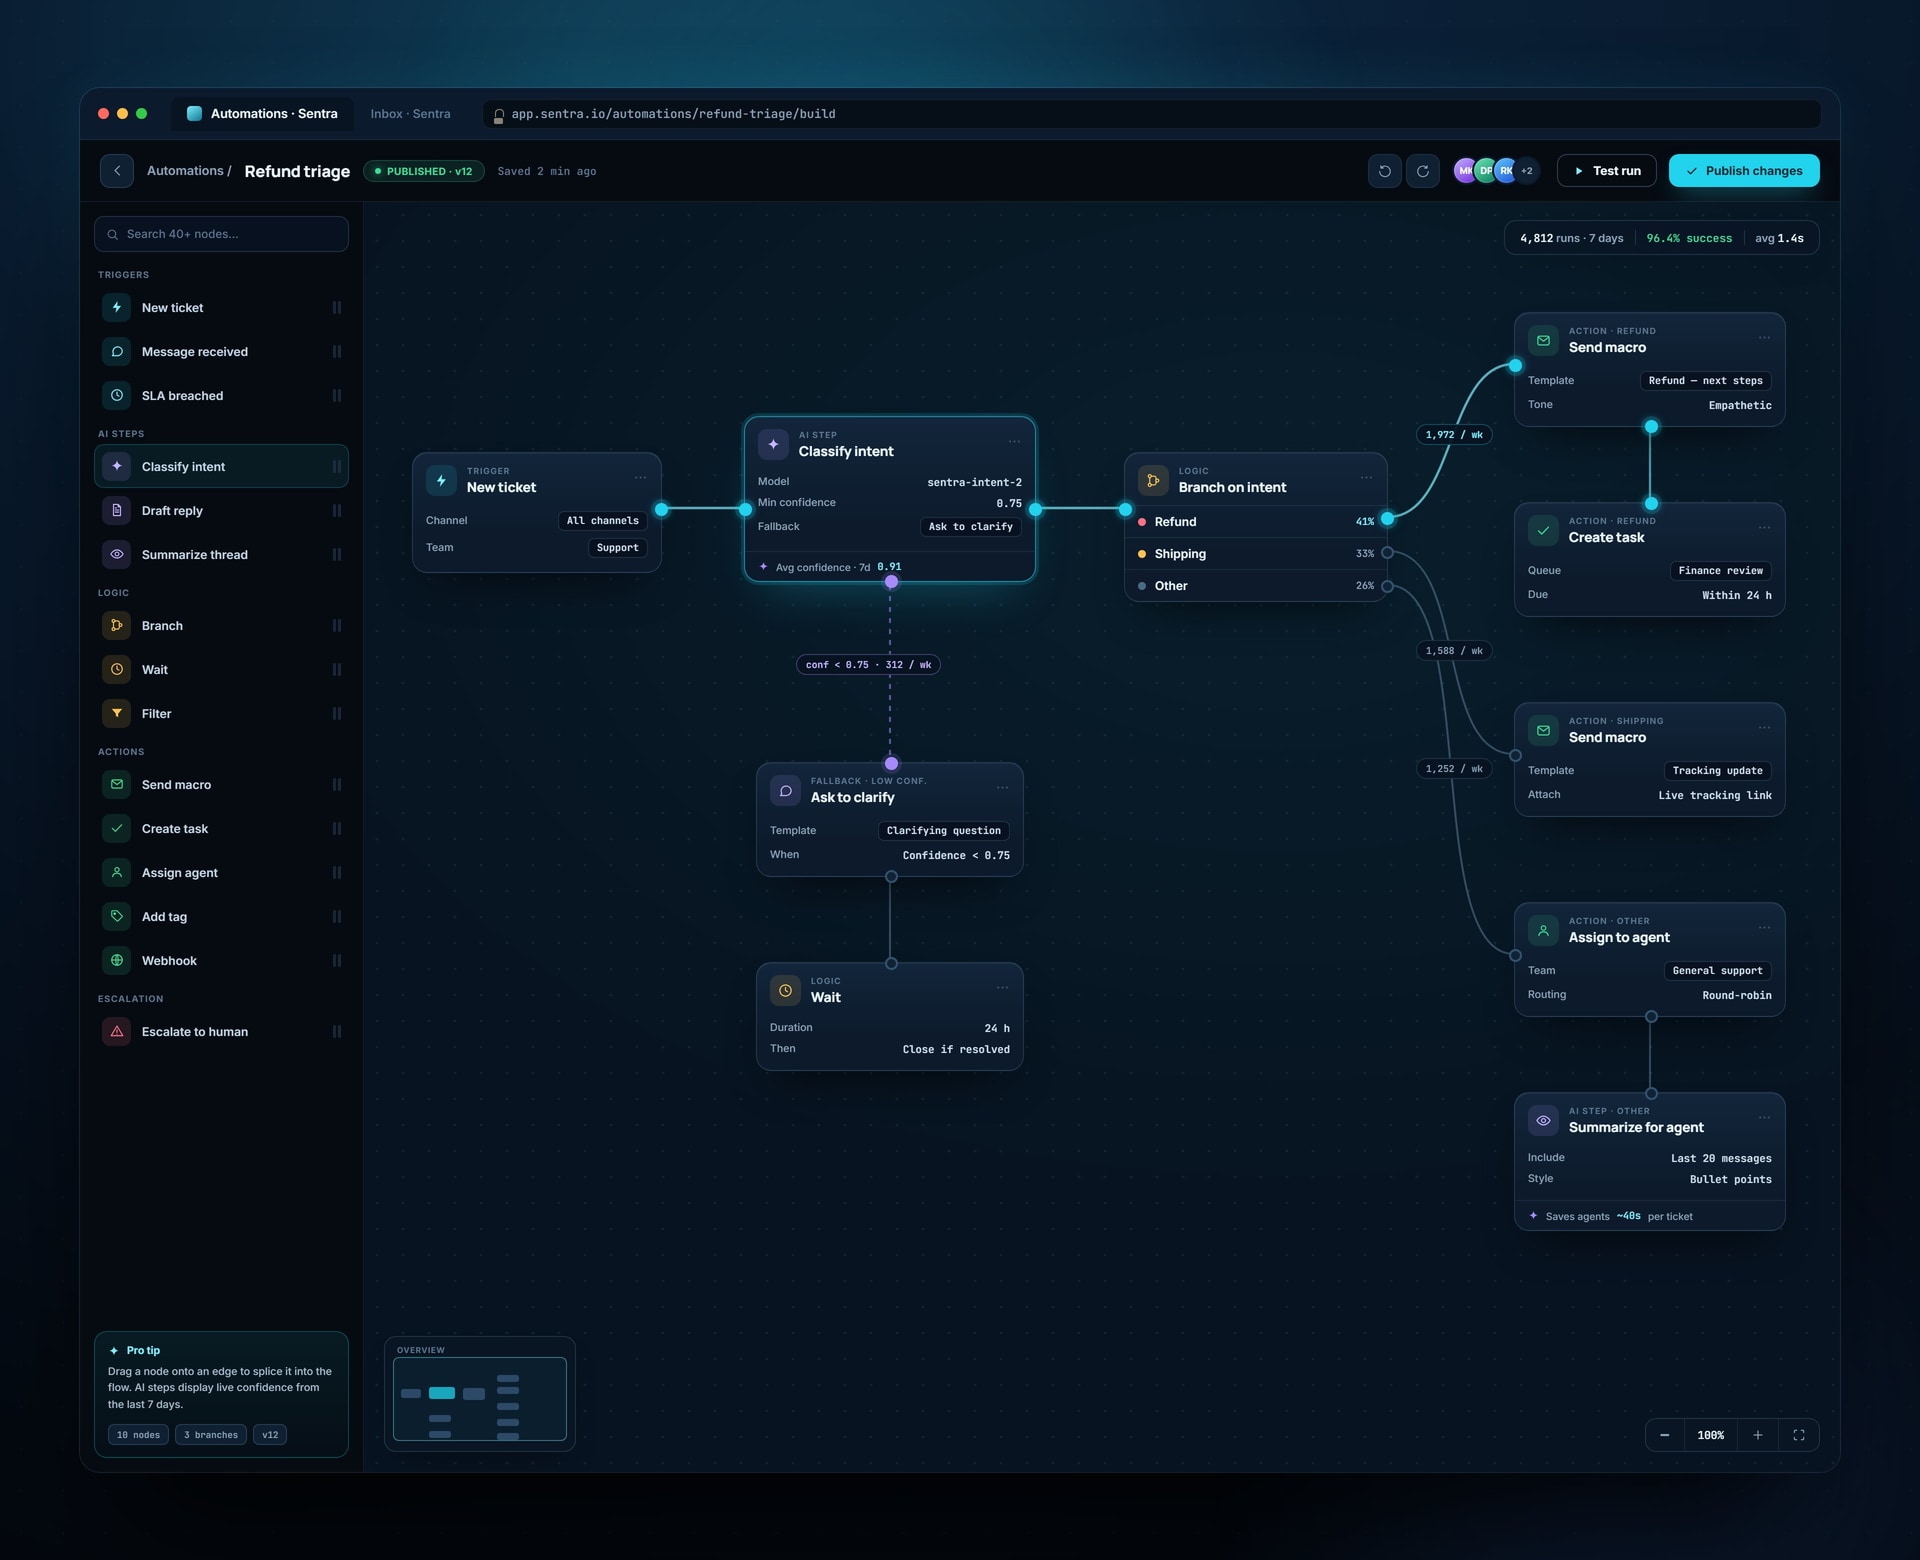Click the Test run button
The width and height of the screenshot is (1920, 1560).
point(1606,171)
